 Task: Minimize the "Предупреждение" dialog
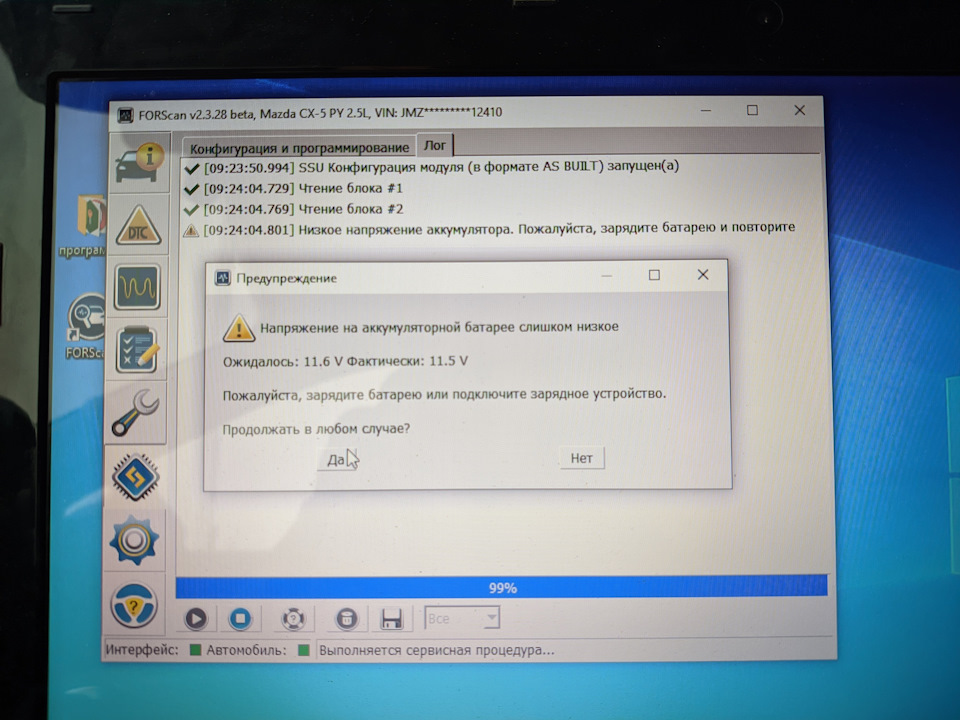coord(607,276)
